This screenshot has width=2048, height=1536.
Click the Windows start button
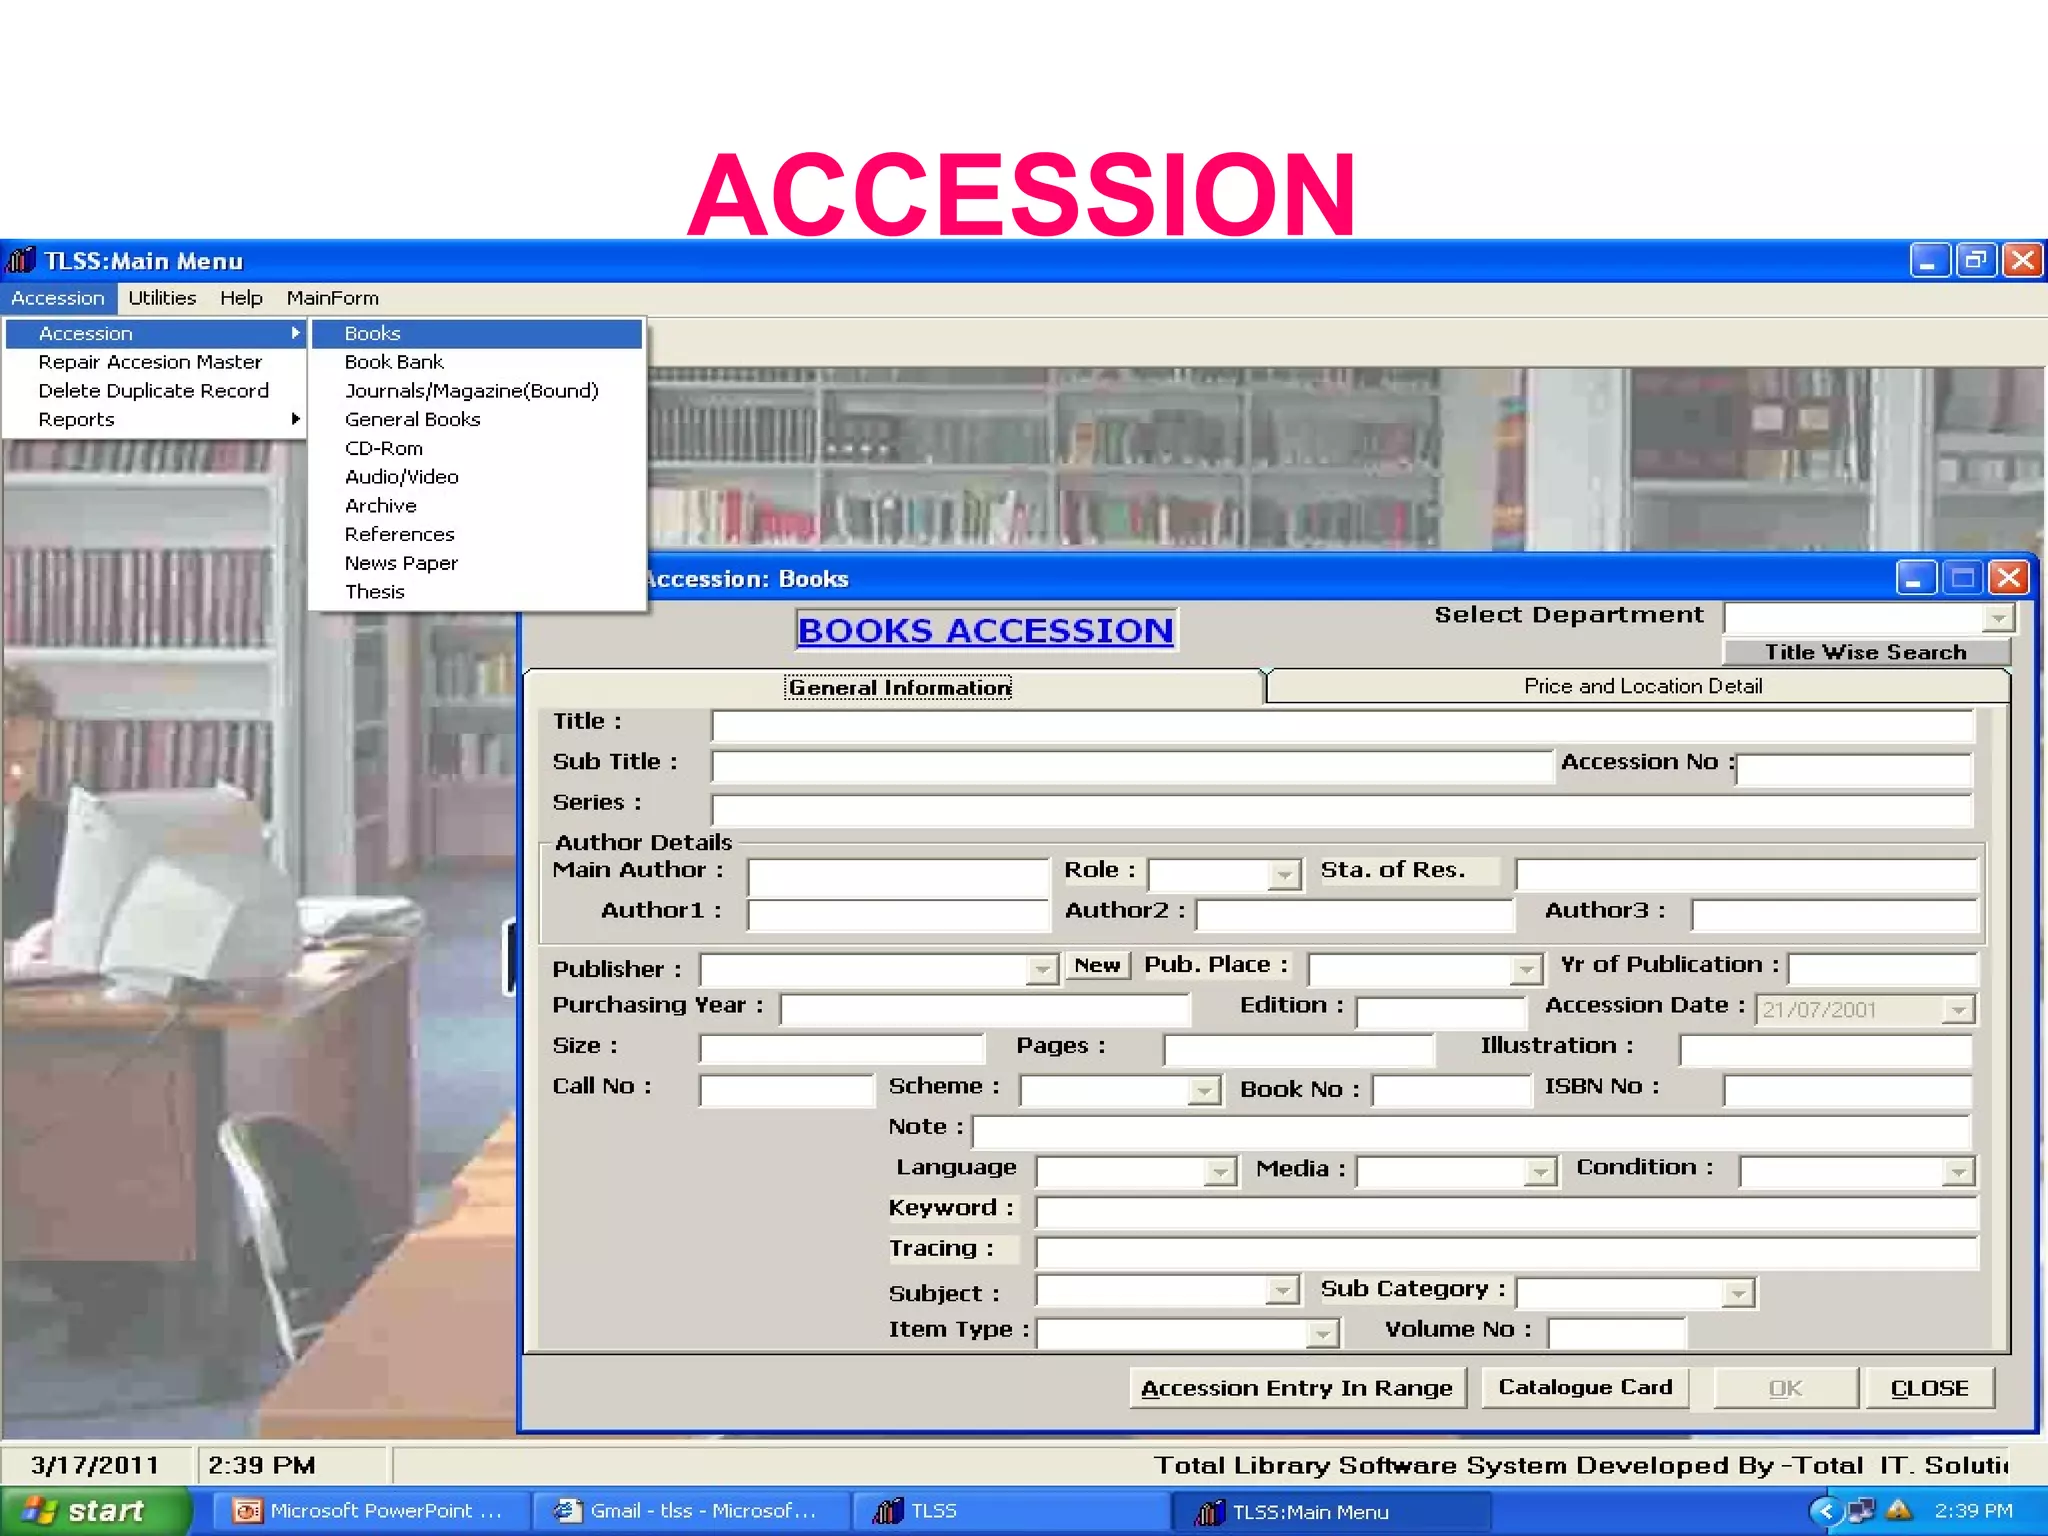(94, 1511)
